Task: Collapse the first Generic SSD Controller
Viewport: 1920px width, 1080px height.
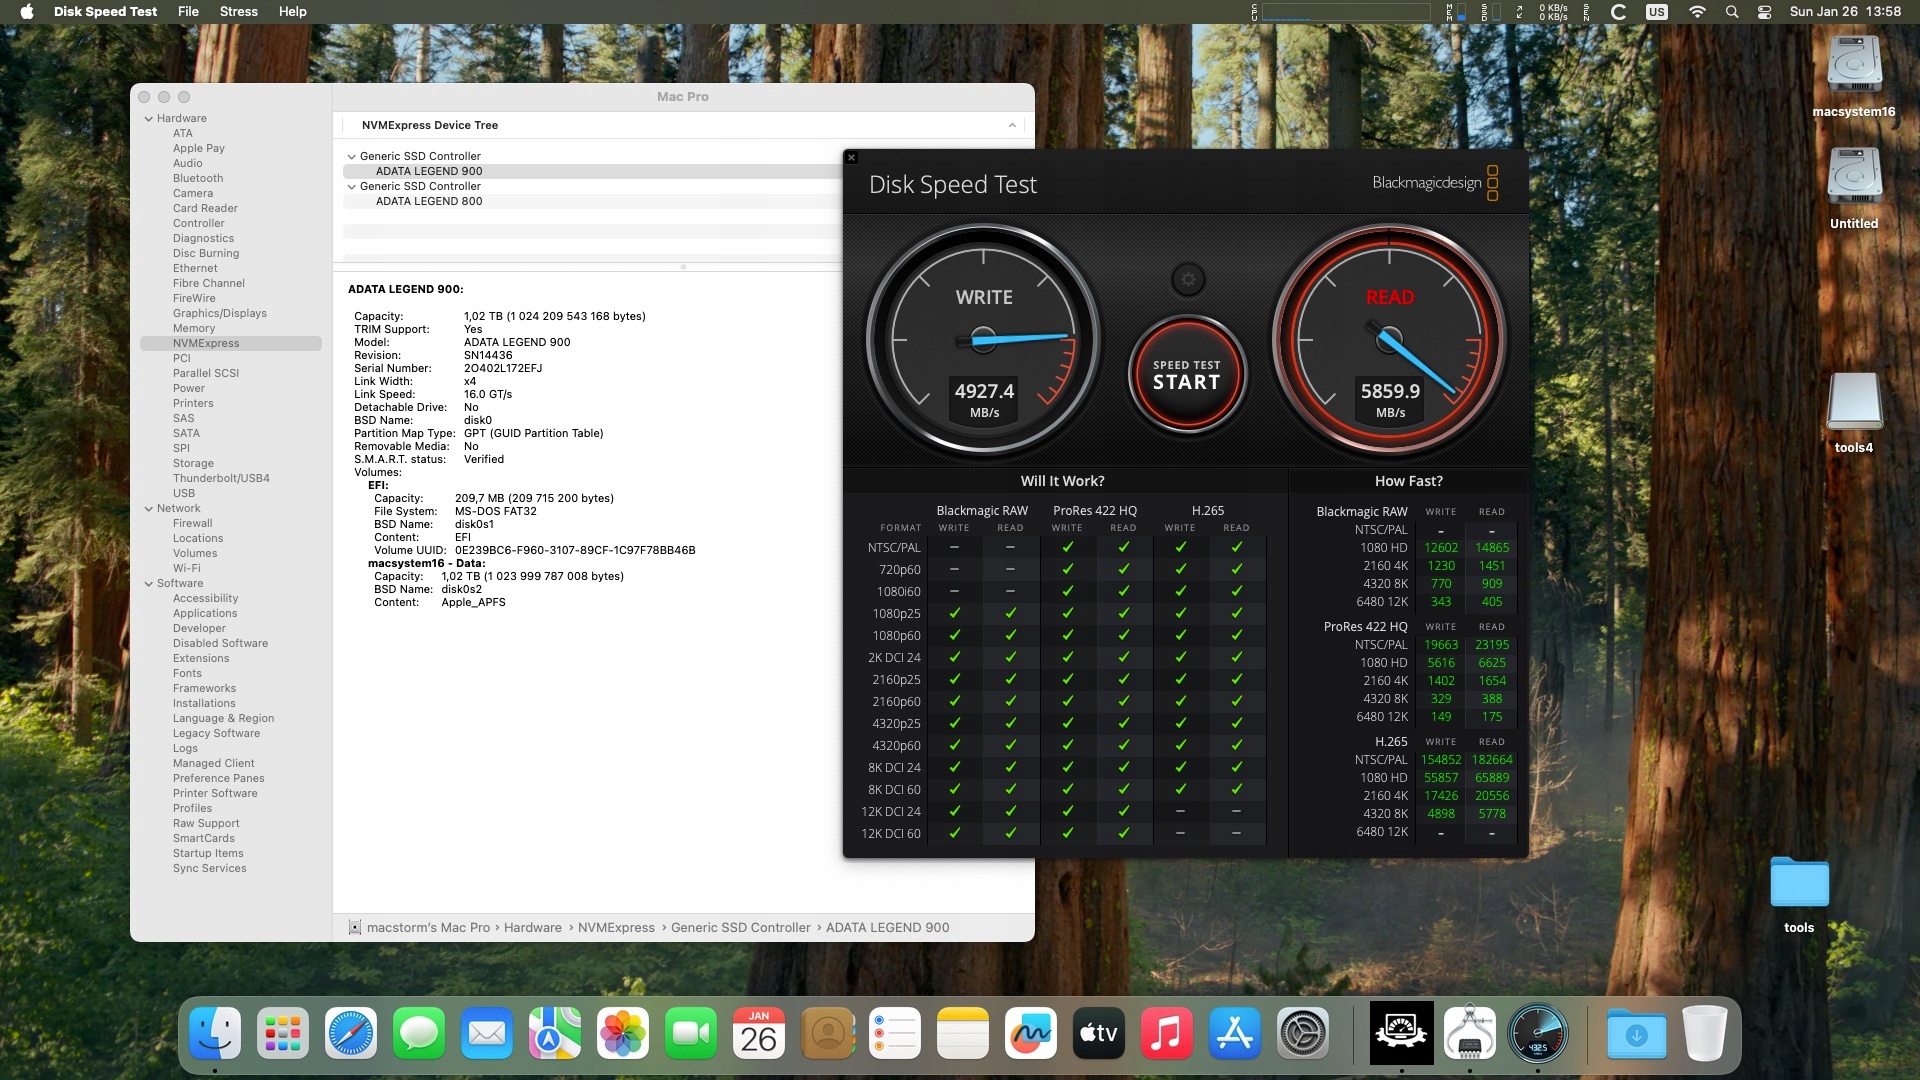Action: (x=352, y=157)
